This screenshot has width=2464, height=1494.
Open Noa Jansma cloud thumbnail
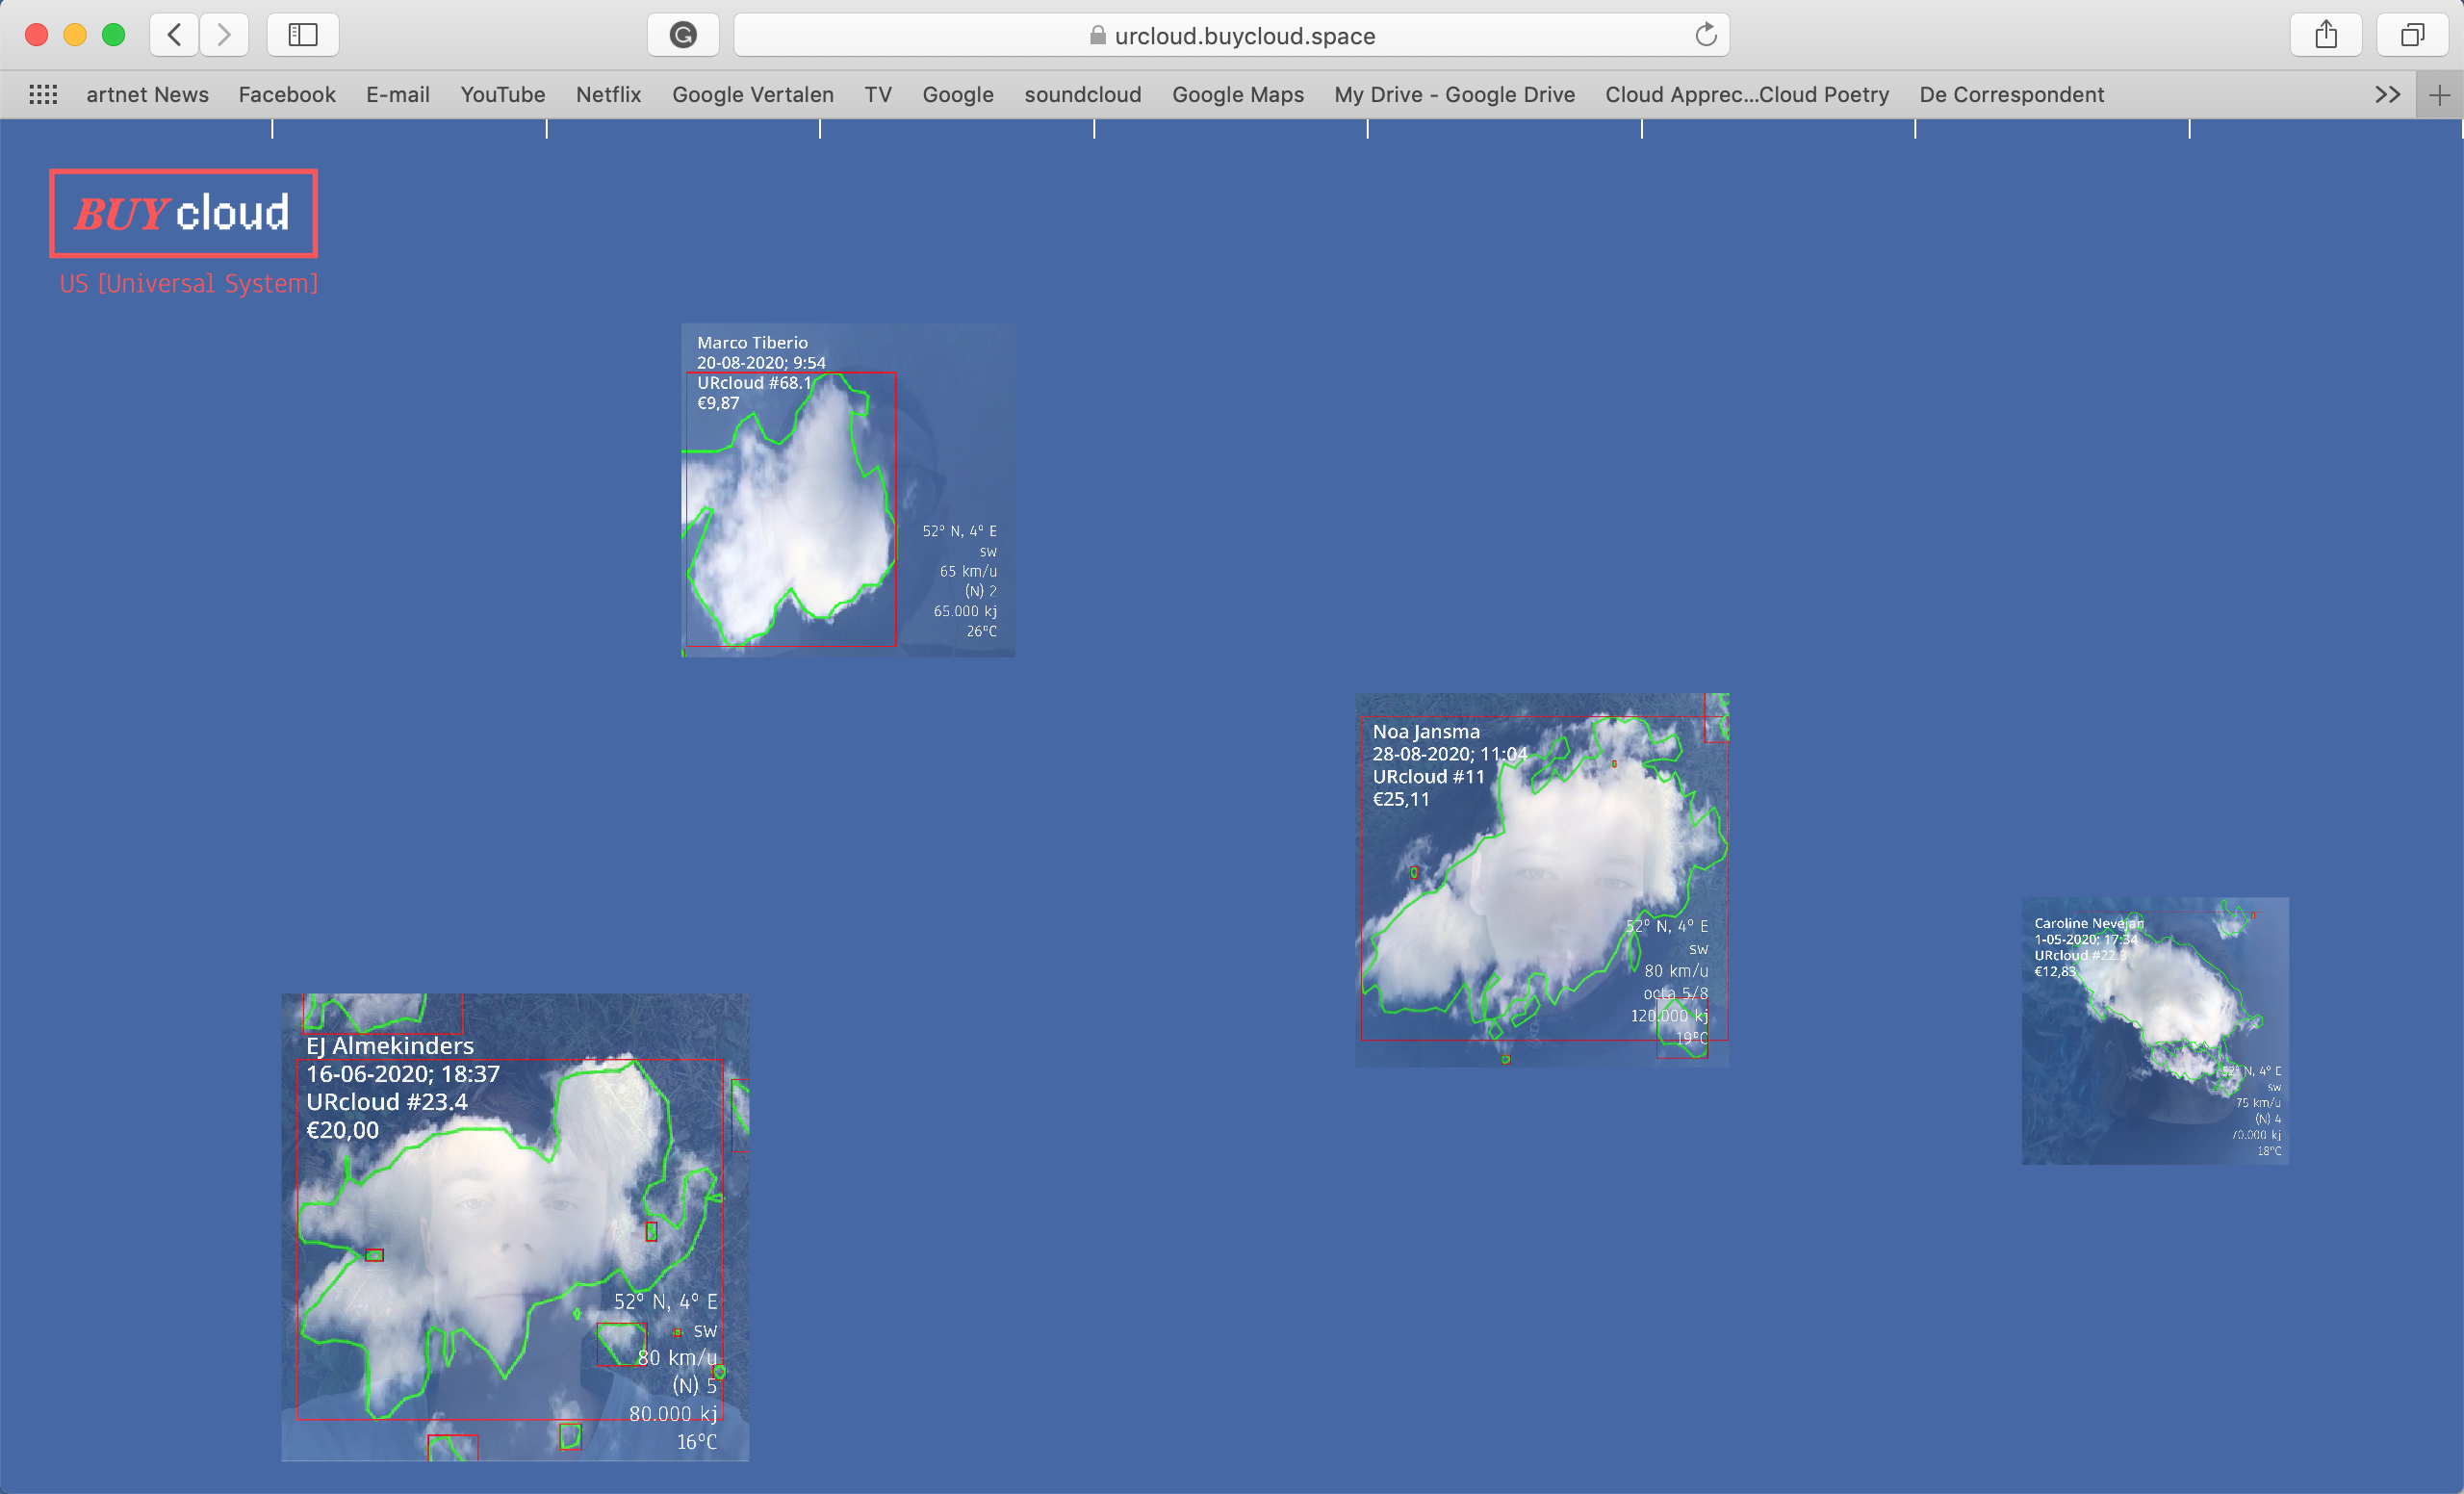pos(1542,880)
